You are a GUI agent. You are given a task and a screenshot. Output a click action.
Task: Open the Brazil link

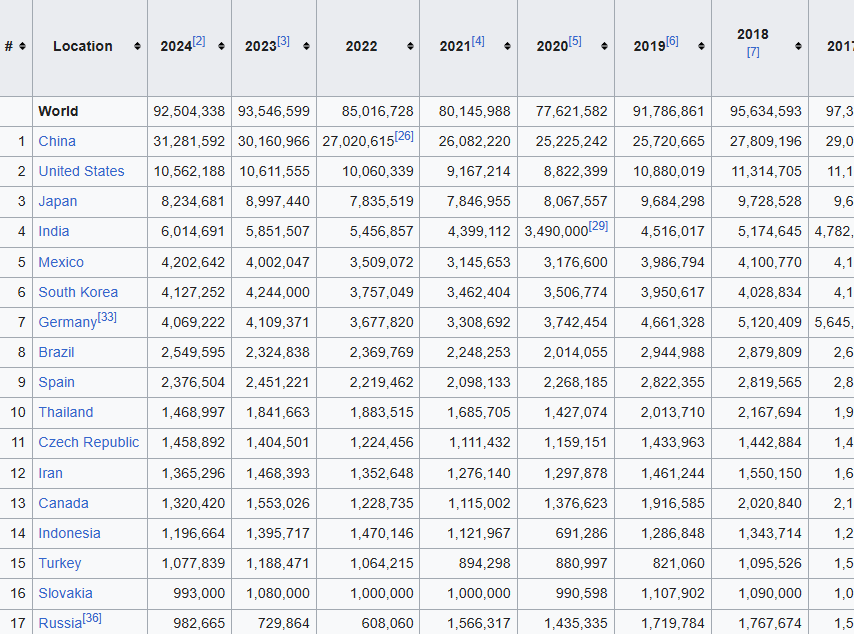pos(56,352)
